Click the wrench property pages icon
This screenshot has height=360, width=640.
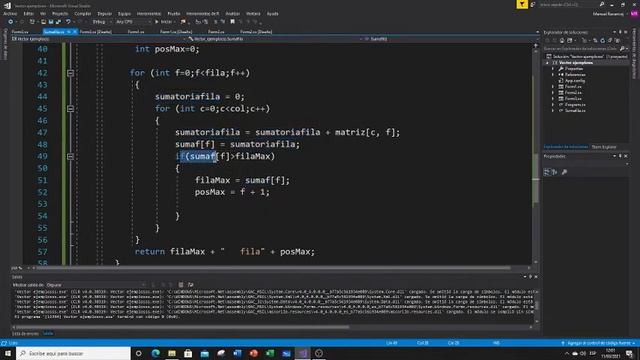coord(564,172)
